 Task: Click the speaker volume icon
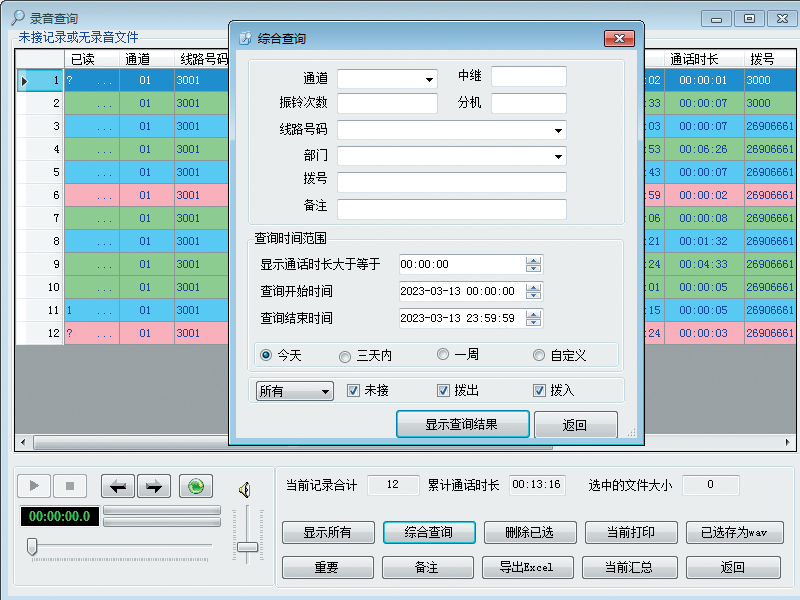(245, 490)
